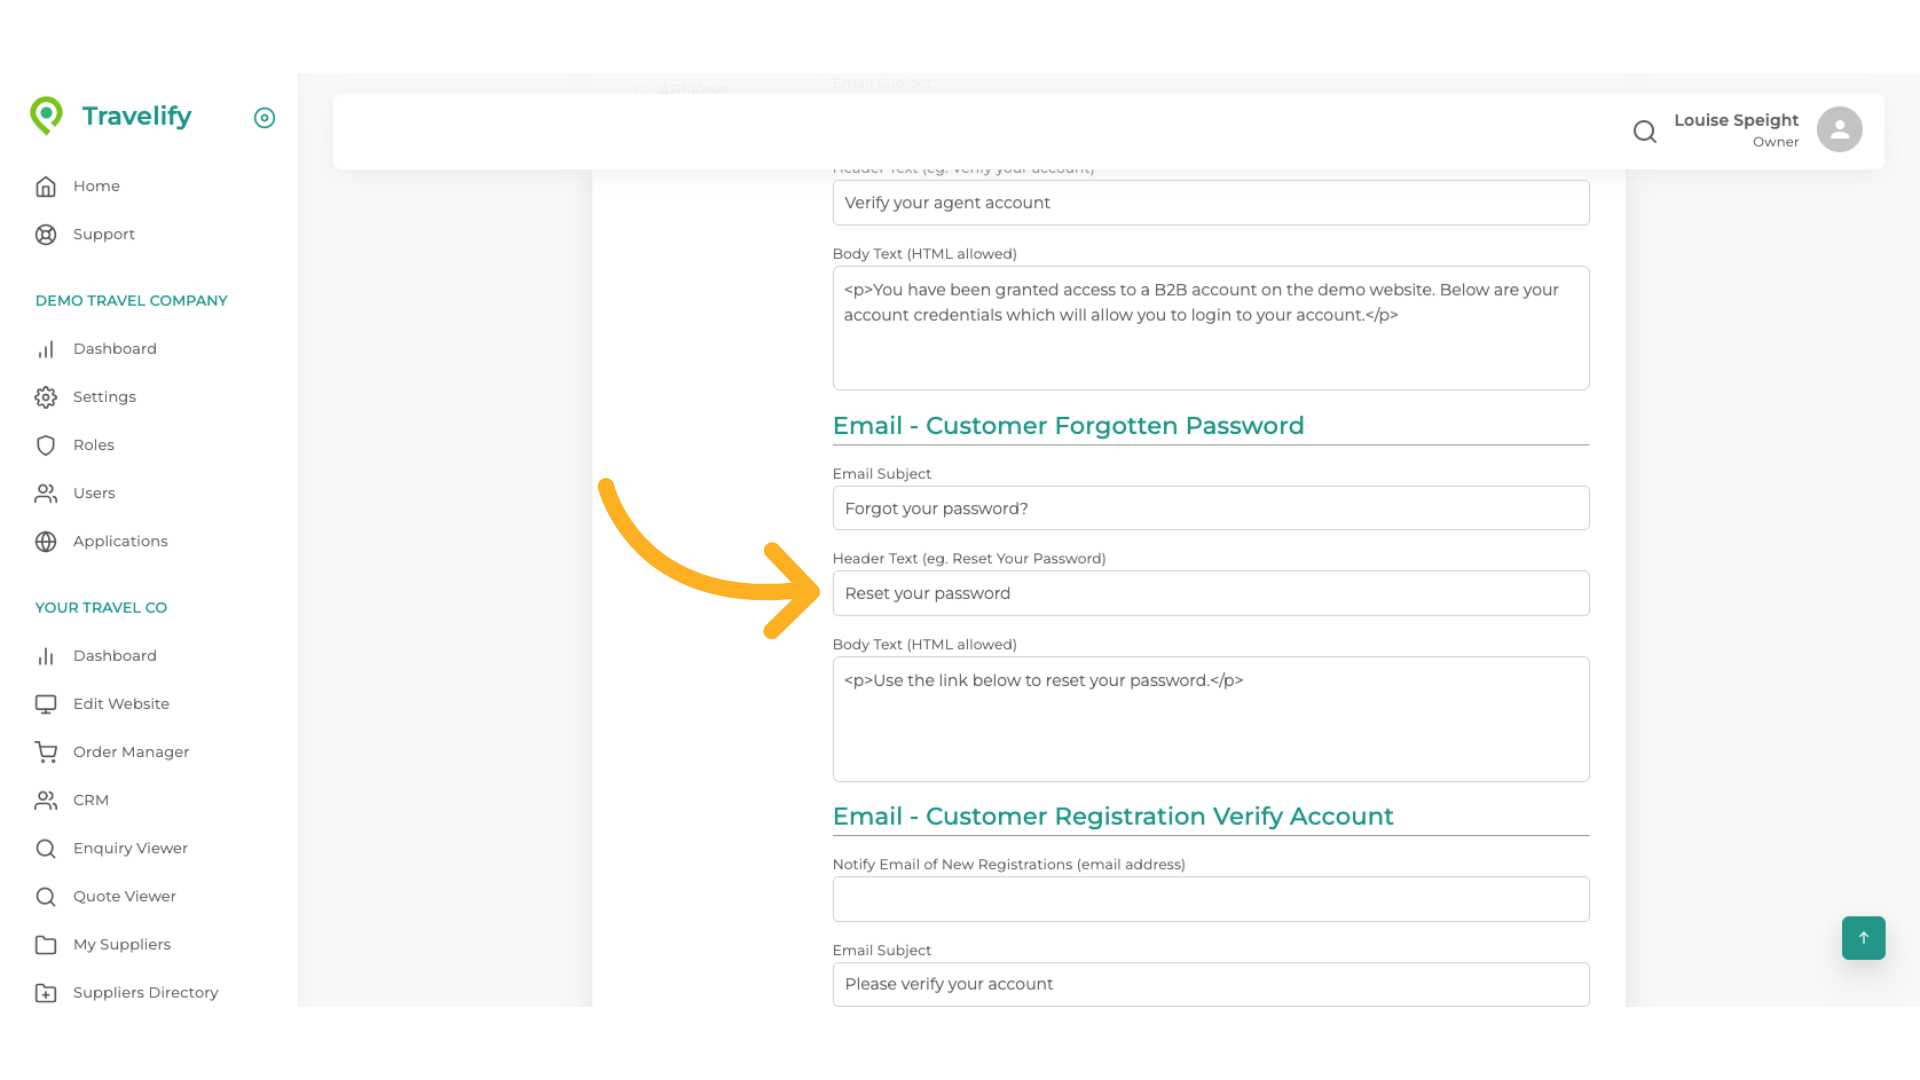Toggle the sidebar collapse target icon

264,118
